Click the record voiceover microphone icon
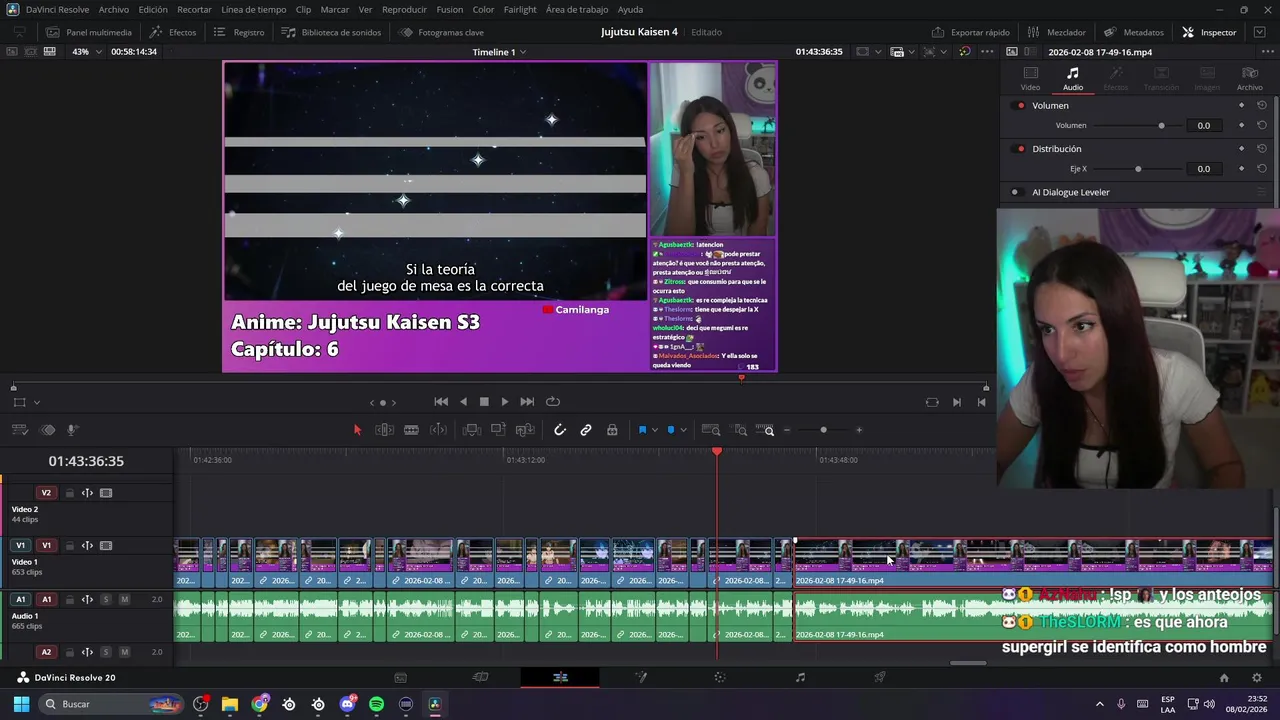 [72, 430]
